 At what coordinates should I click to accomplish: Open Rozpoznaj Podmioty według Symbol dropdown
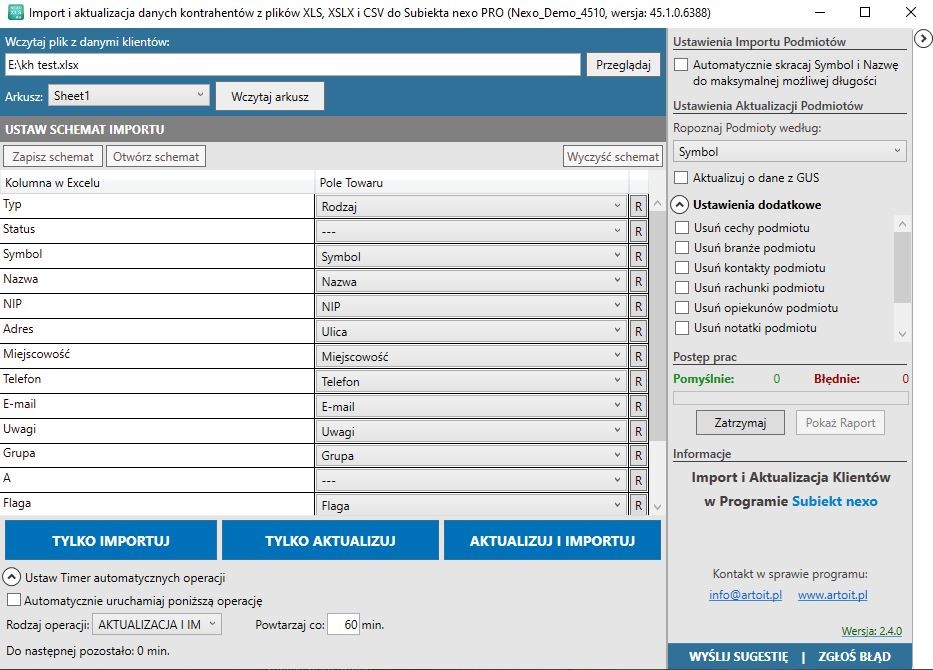(x=789, y=152)
